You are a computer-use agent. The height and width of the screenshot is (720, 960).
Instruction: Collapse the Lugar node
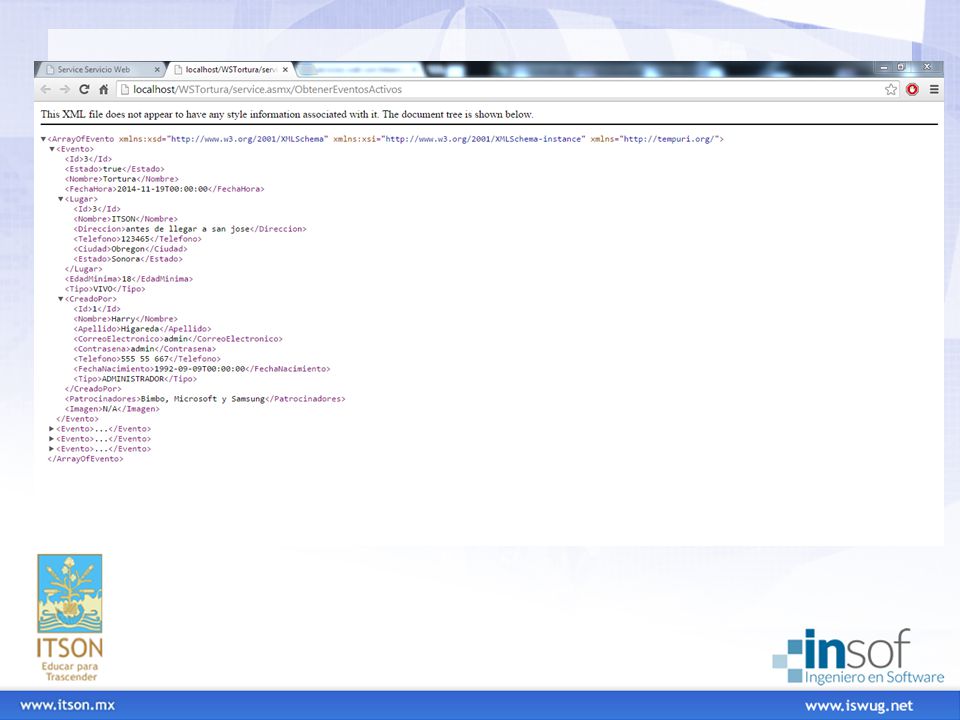[x=61, y=199]
